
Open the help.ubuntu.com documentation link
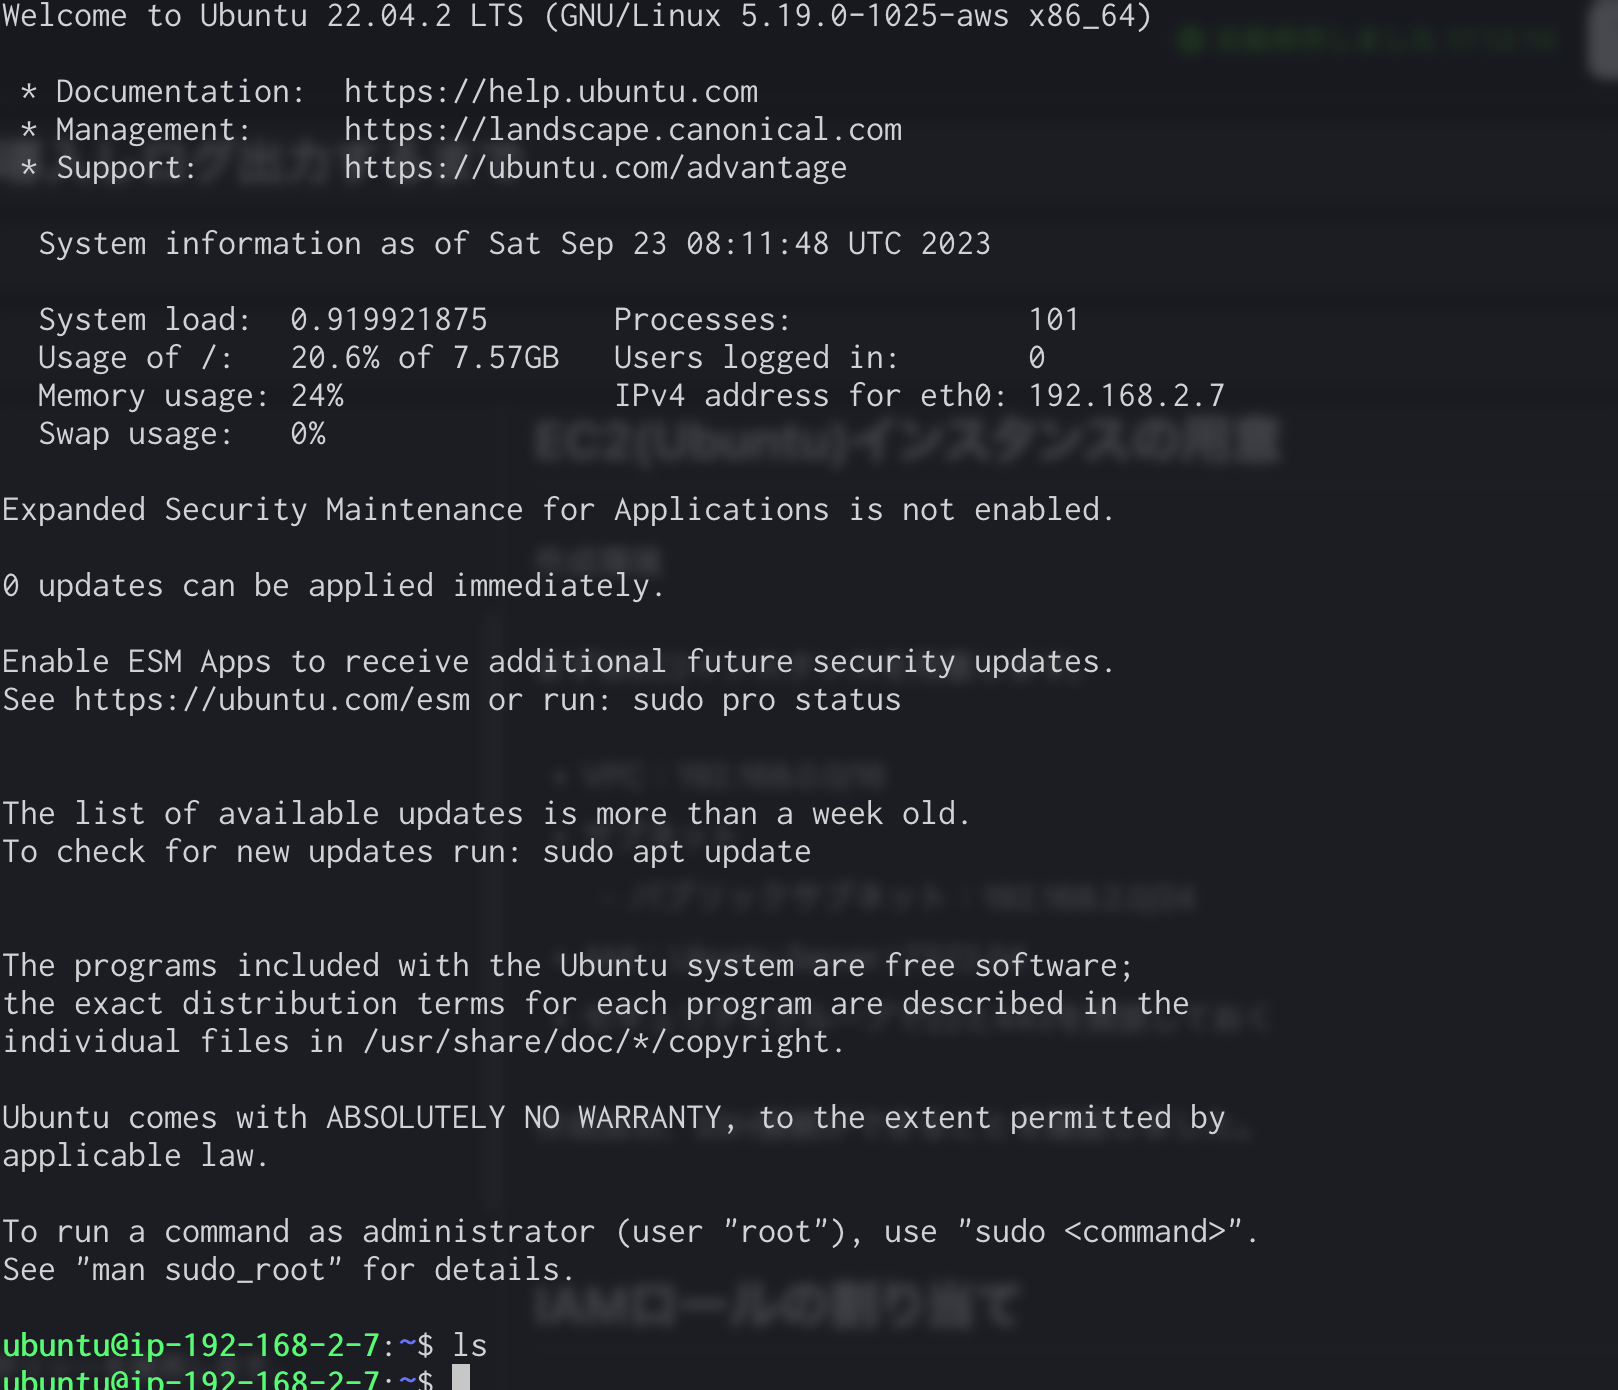(550, 91)
